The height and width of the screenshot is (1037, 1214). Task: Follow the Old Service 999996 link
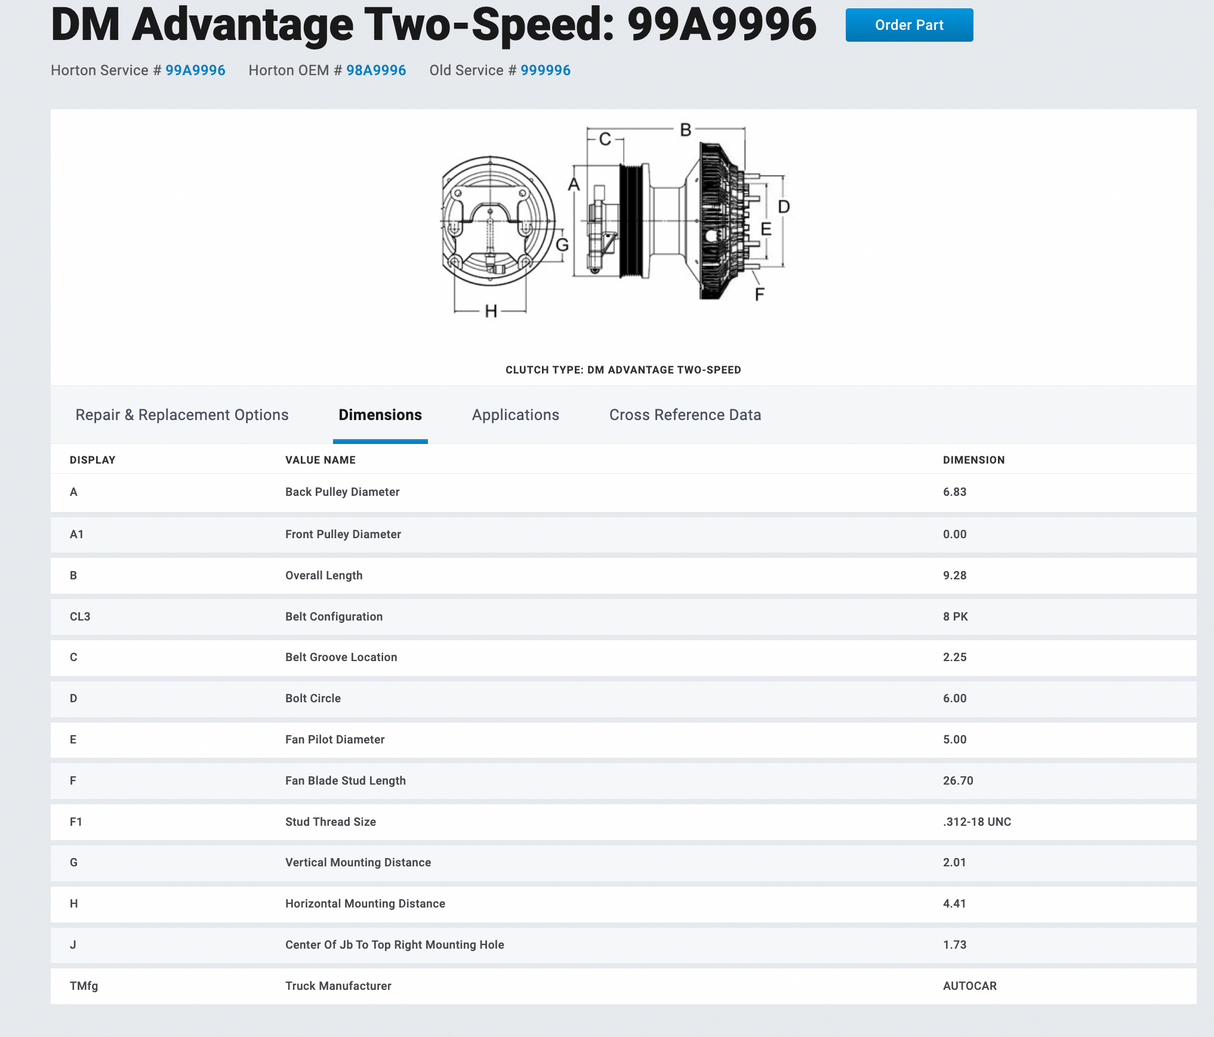pos(545,70)
